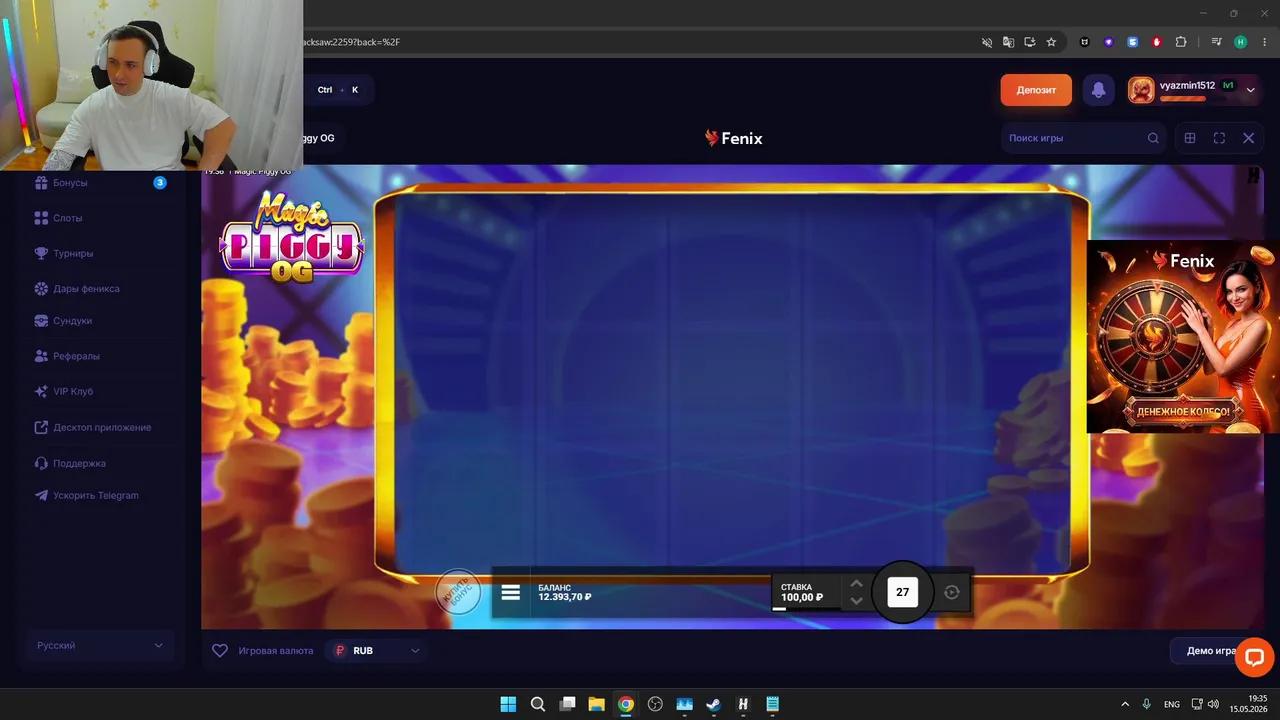Open Windows taskbar search
The image size is (1280, 720).
point(537,704)
